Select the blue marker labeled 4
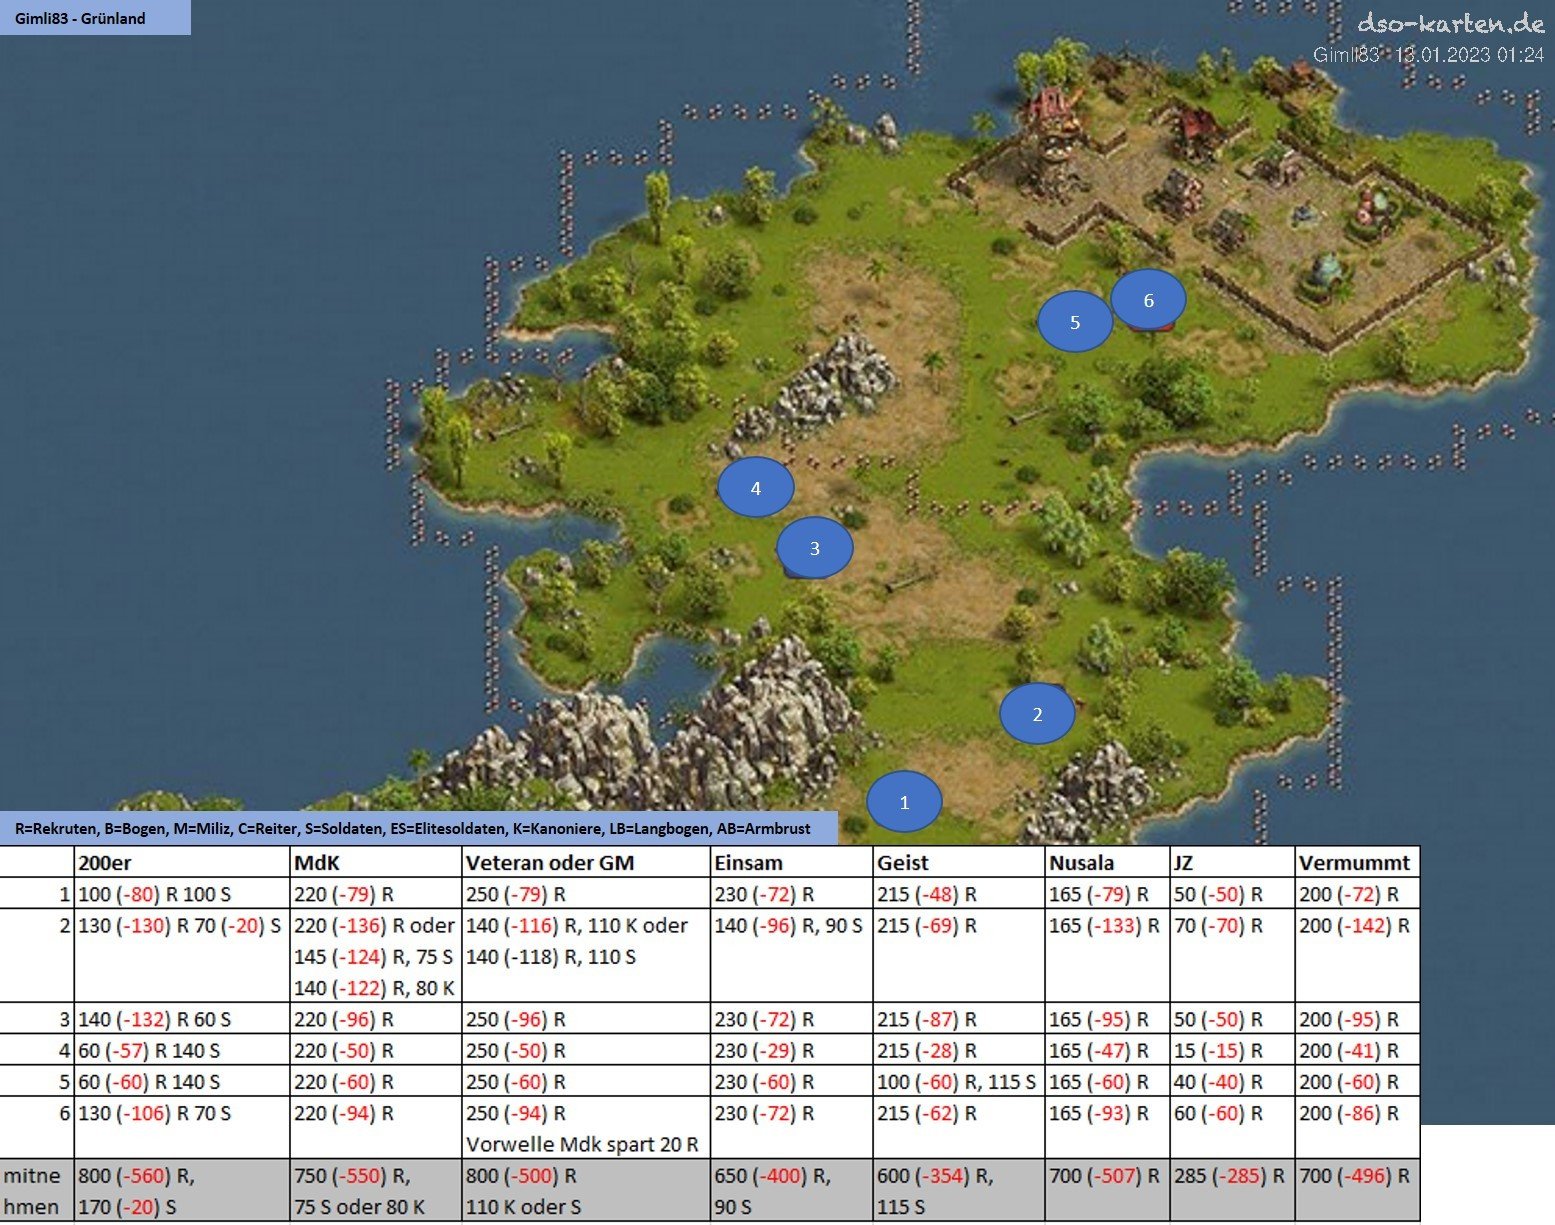1555x1225 pixels. pos(756,488)
